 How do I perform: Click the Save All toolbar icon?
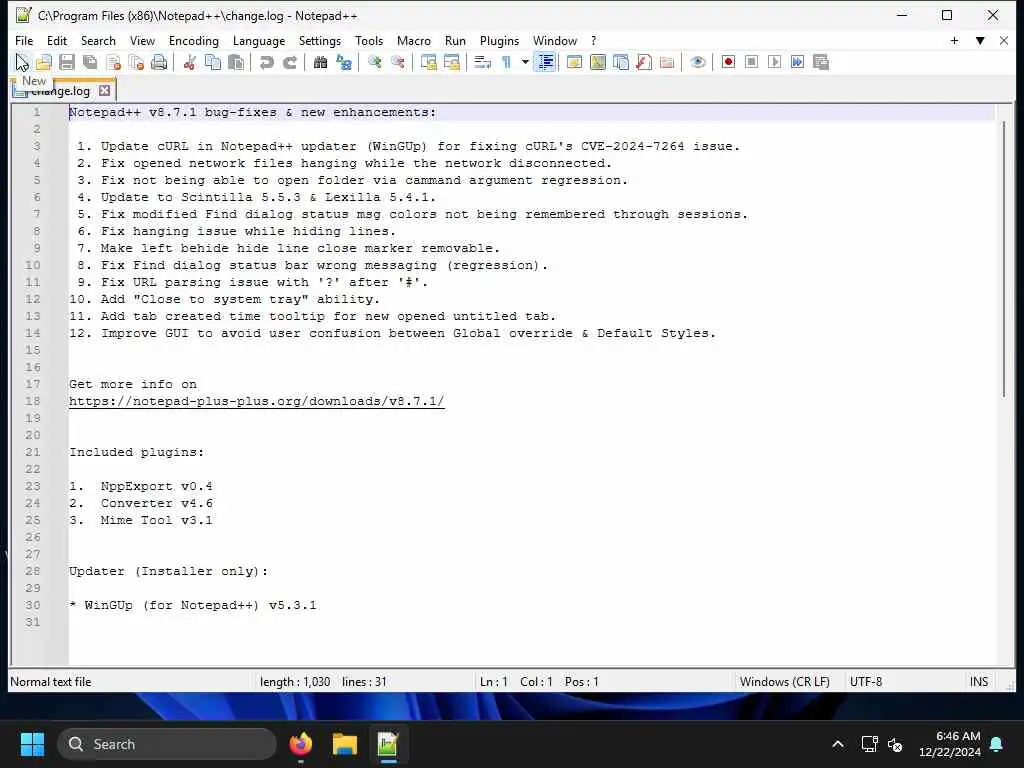tap(90, 62)
